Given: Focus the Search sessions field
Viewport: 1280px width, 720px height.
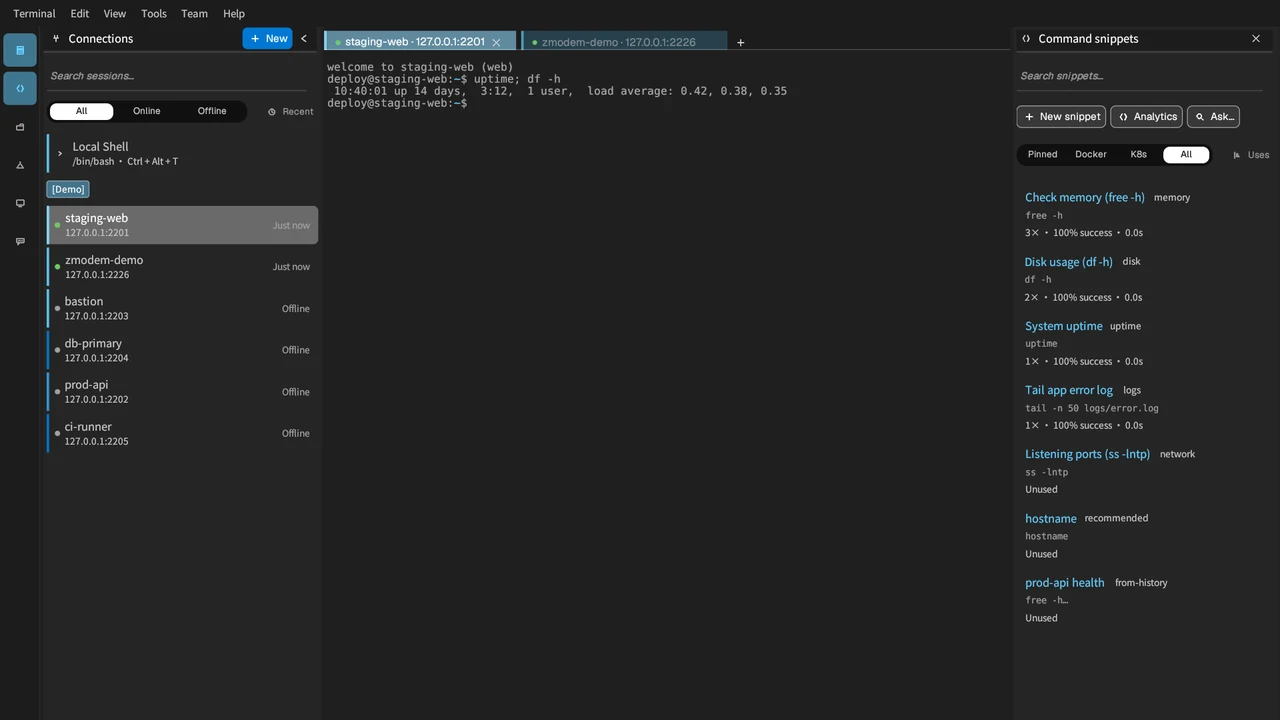Looking at the screenshot, I should click(178, 76).
